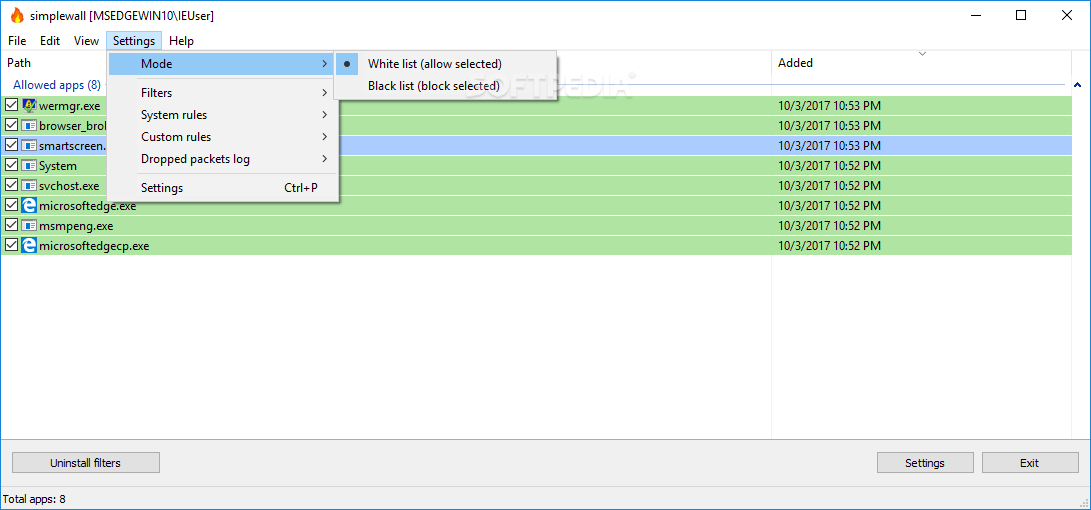Expand the Filters submenu
The image size is (1091, 510).
223,93
